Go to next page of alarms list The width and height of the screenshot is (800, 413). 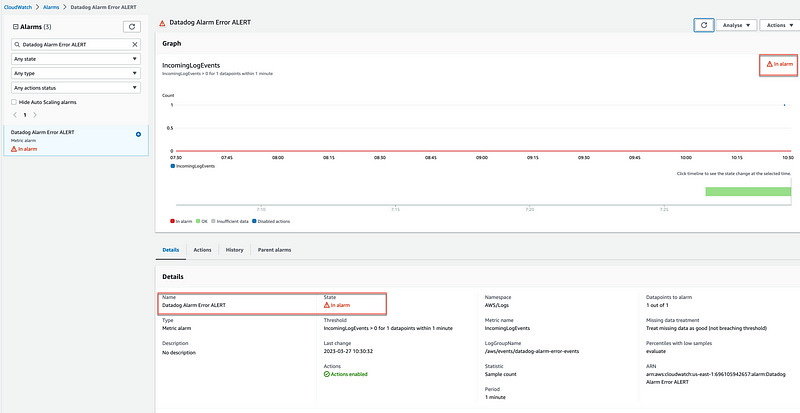[x=35, y=115]
